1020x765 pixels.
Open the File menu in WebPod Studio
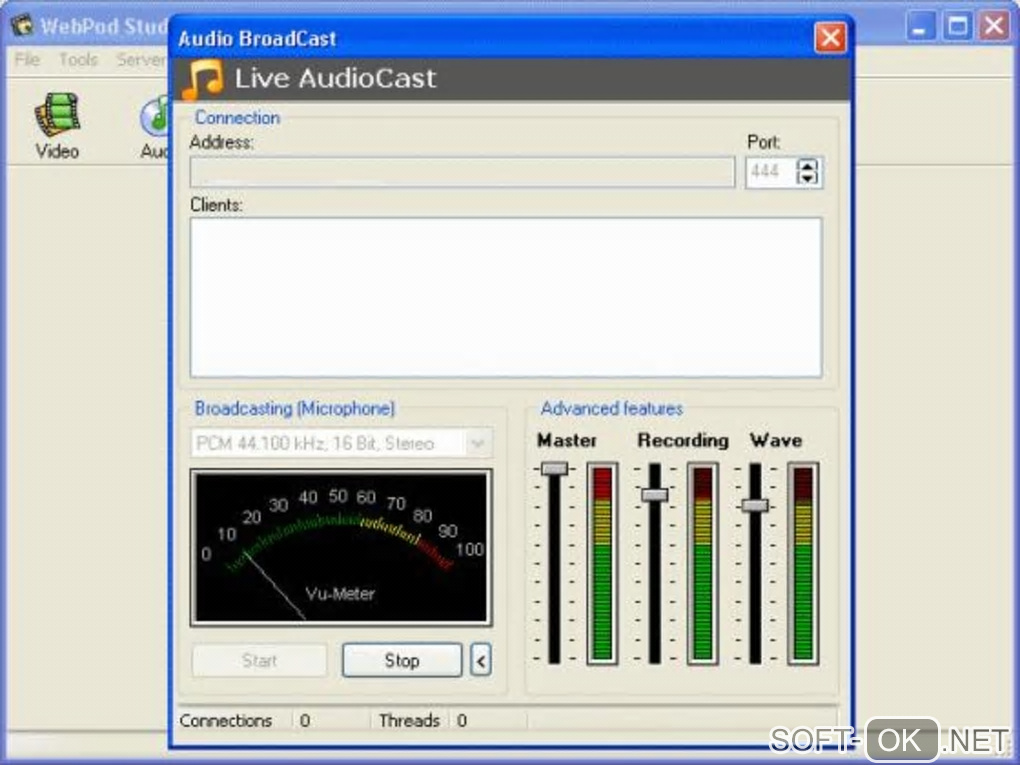click(27, 60)
